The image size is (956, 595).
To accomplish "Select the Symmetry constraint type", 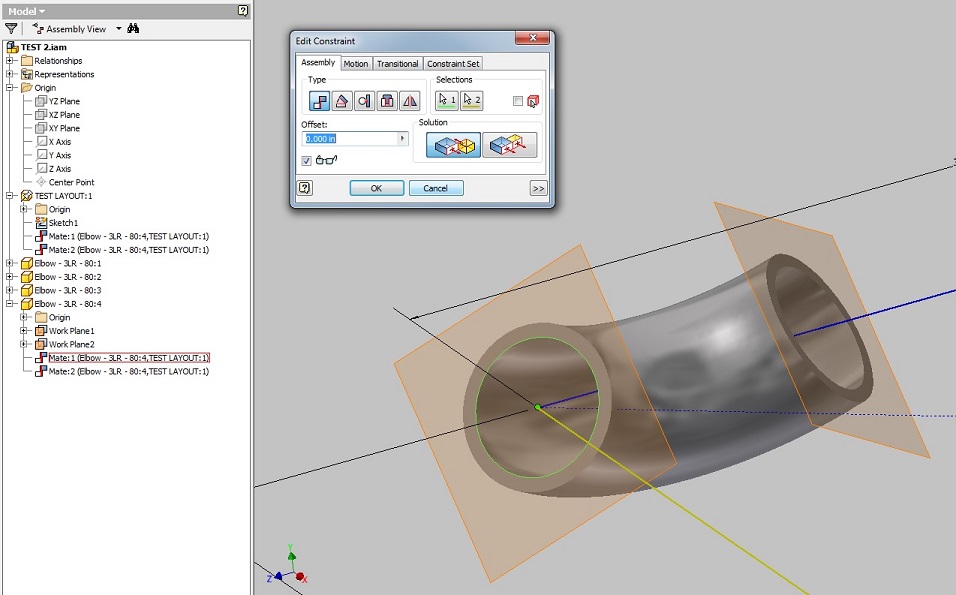I will [x=408, y=100].
